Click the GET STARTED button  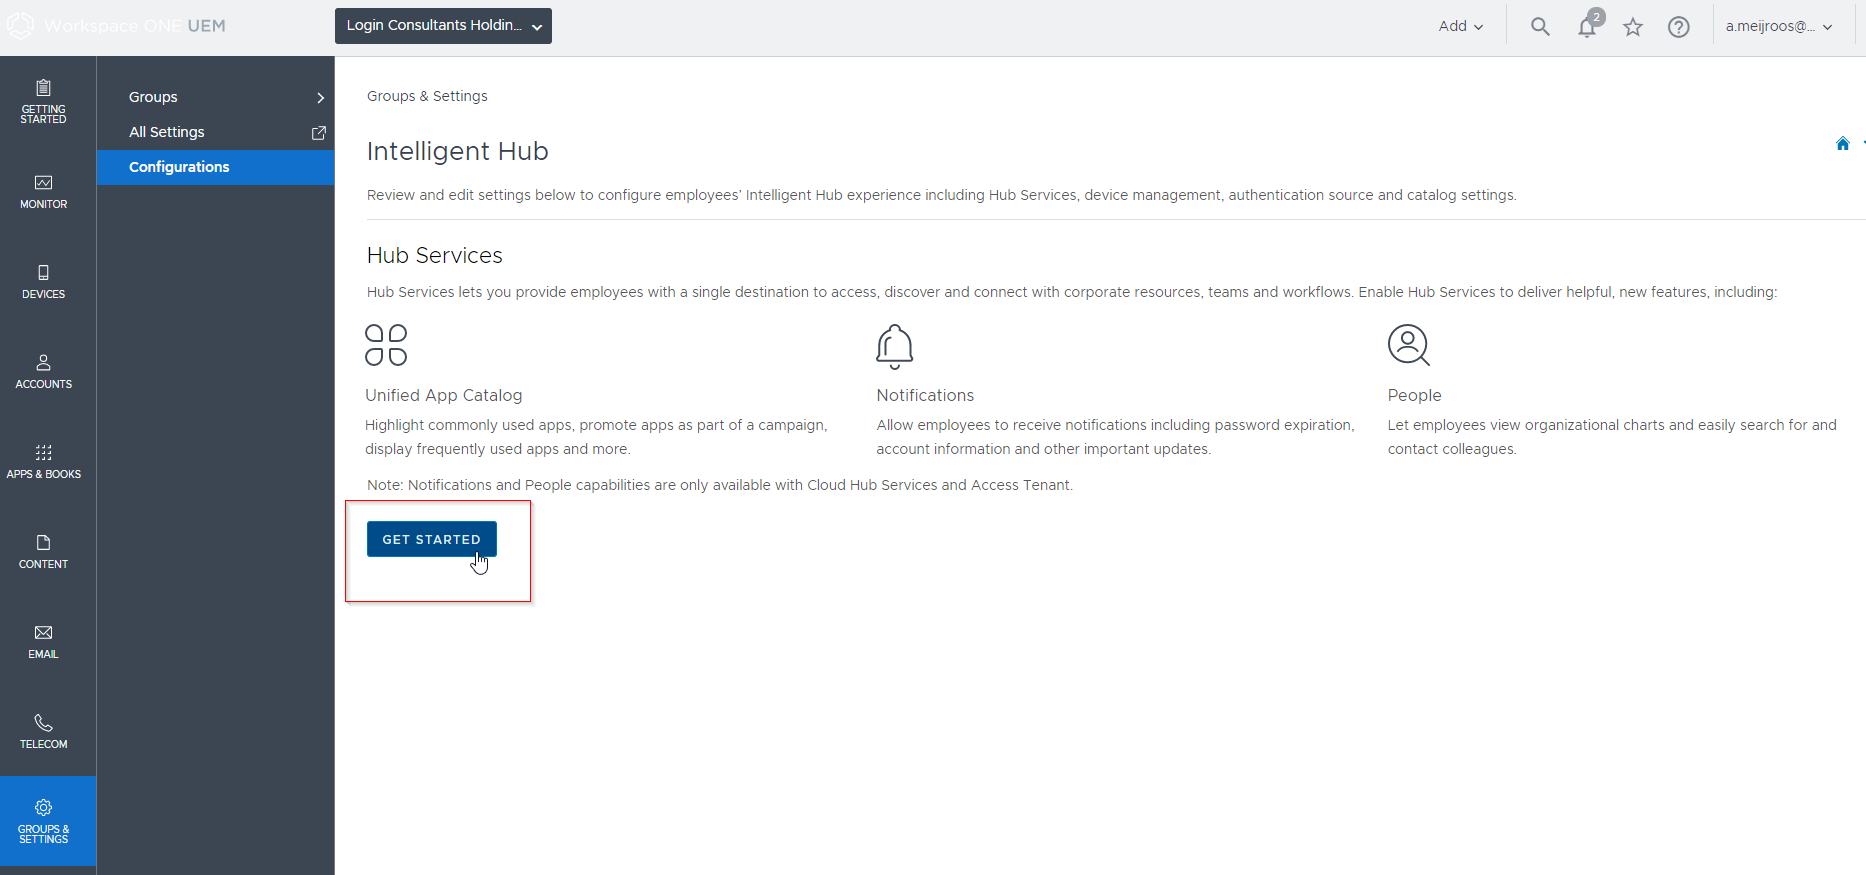pyautogui.click(x=431, y=539)
